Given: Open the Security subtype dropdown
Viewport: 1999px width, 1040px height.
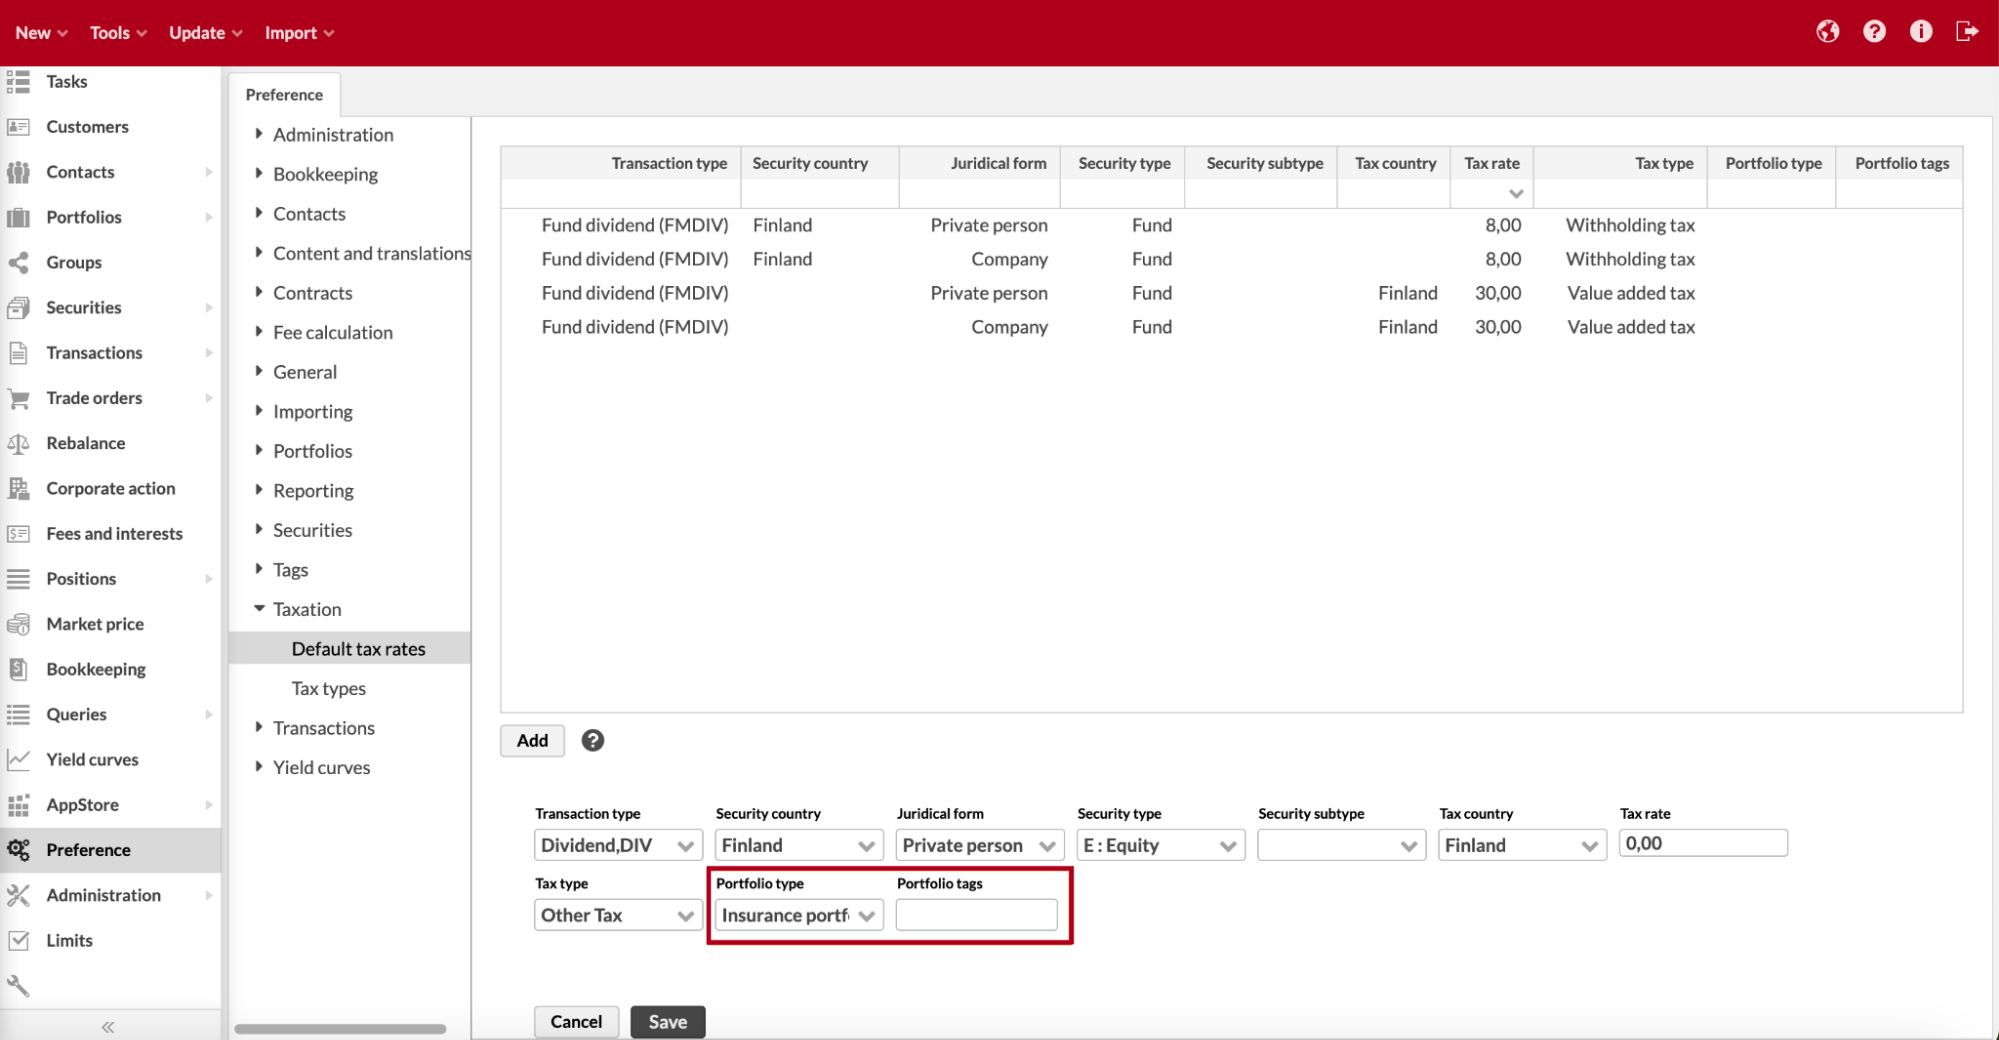Looking at the screenshot, I should [x=1342, y=845].
